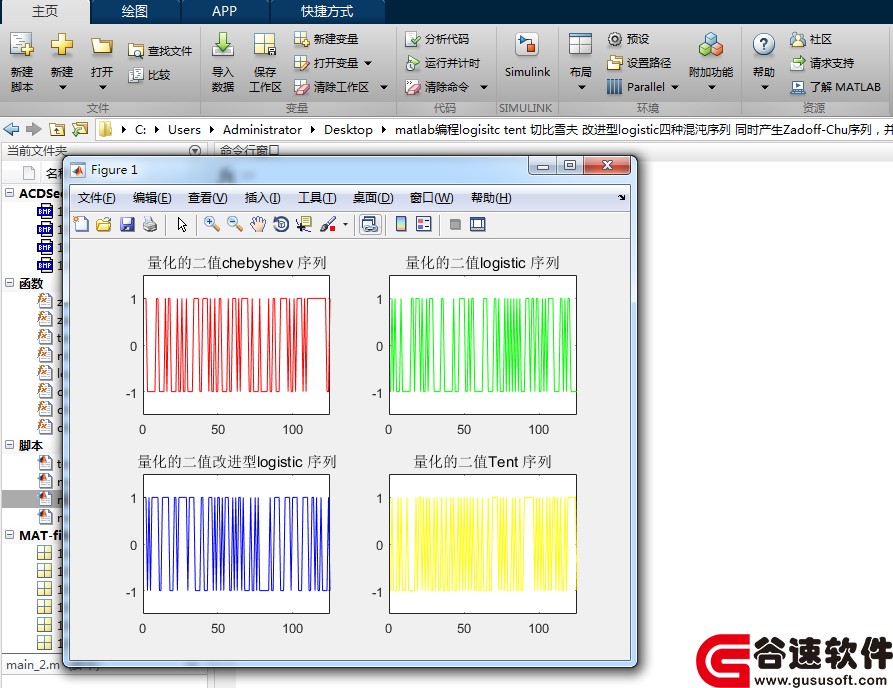The image size is (893, 688).
Task: Click 了解 MATLAB (learn MATLAB)
Action: (x=835, y=87)
